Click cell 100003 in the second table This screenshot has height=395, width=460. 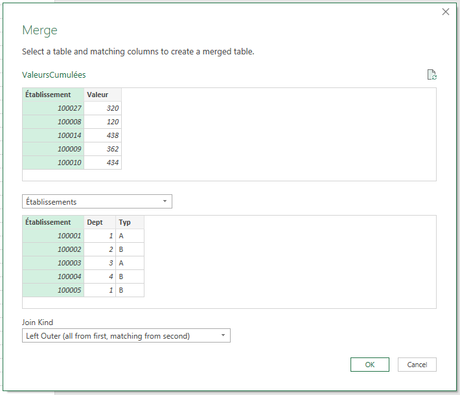click(53, 263)
